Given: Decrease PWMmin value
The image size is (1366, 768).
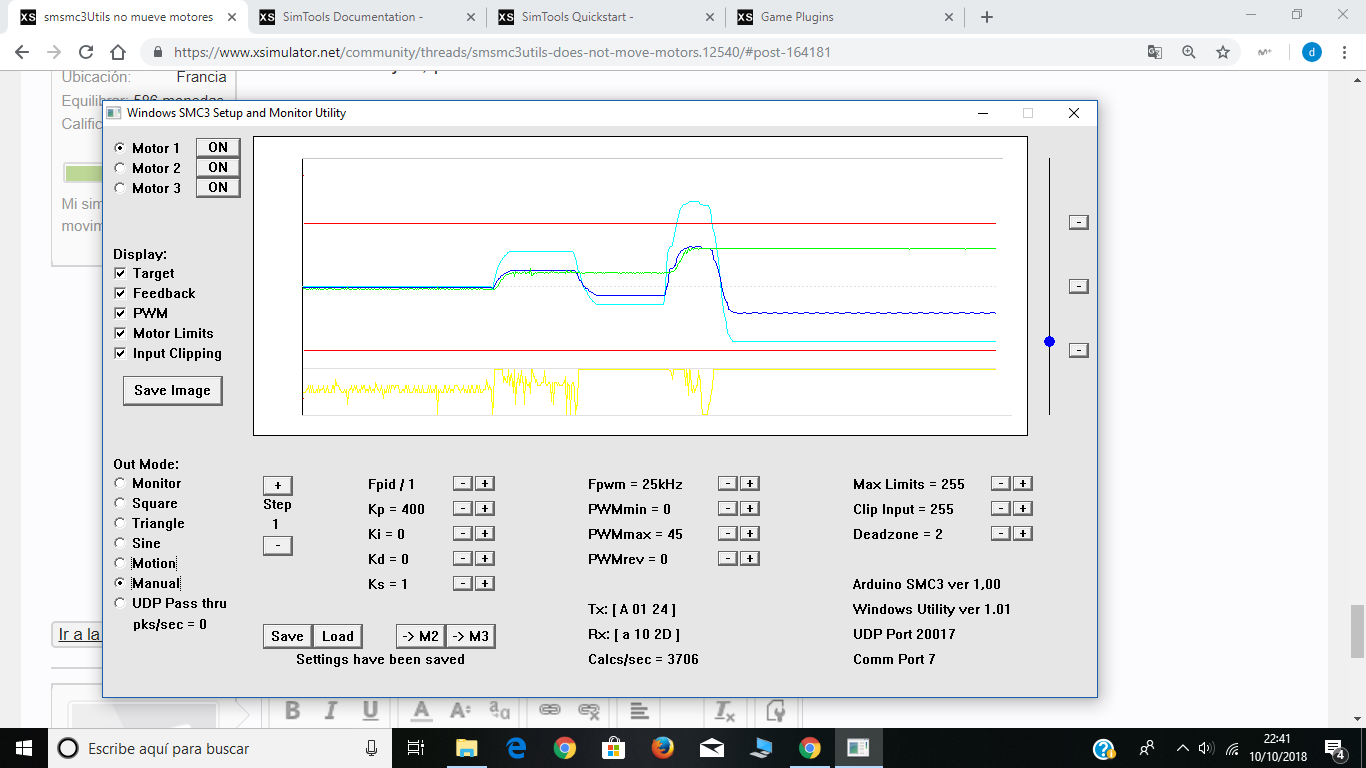Looking at the screenshot, I should click(x=728, y=508).
